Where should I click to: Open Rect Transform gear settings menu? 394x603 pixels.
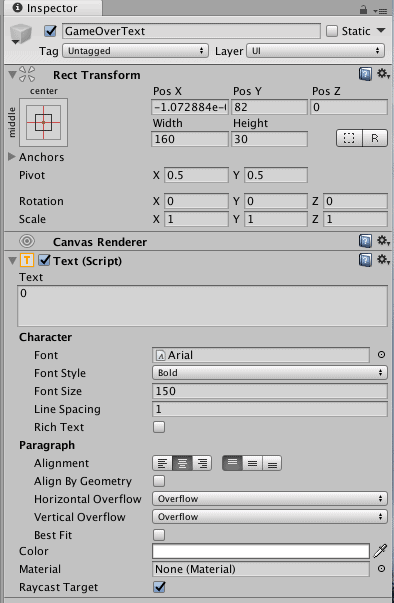click(383, 74)
